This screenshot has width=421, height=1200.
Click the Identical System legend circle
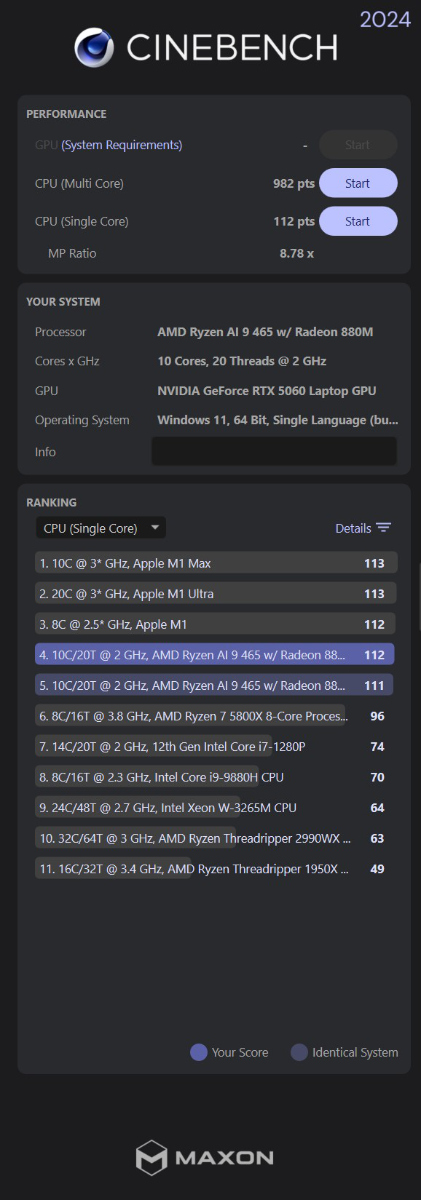(x=299, y=1052)
